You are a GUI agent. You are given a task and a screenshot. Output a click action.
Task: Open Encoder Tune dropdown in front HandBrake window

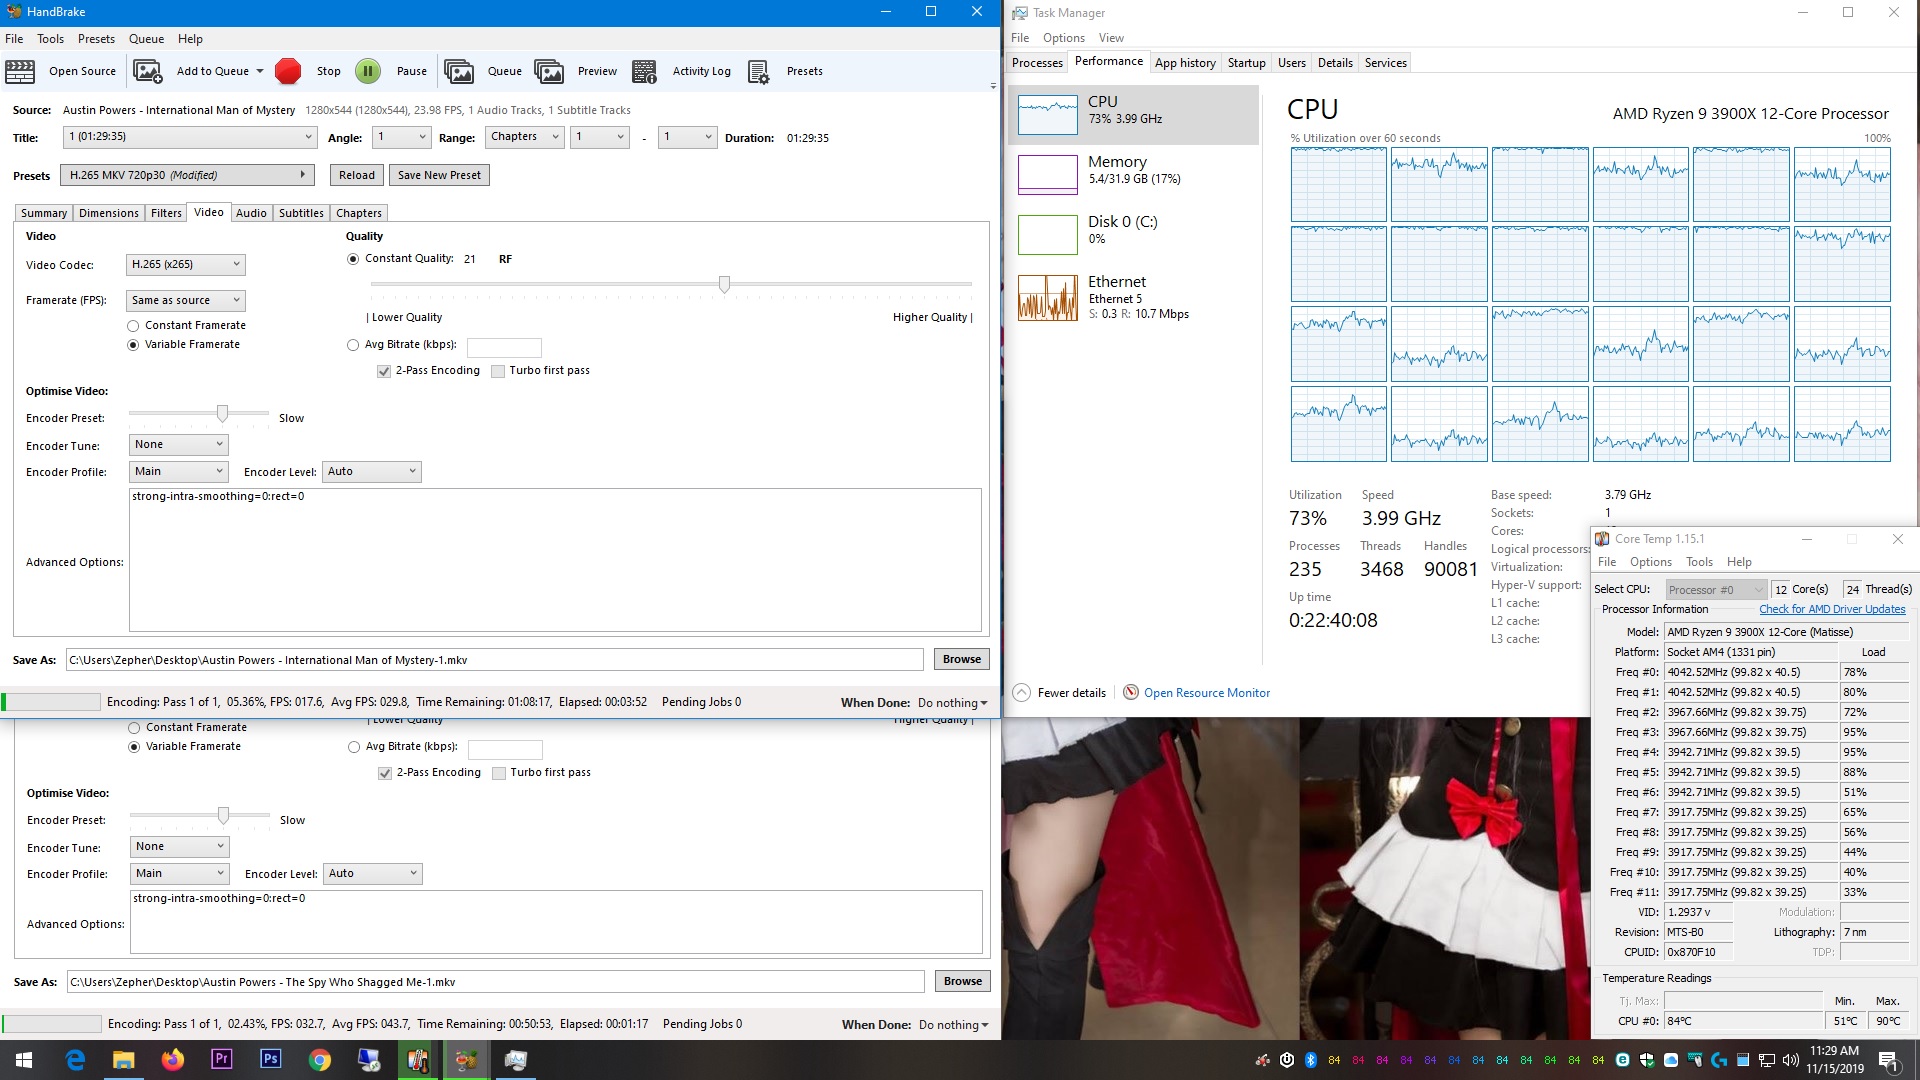[179, 445]
